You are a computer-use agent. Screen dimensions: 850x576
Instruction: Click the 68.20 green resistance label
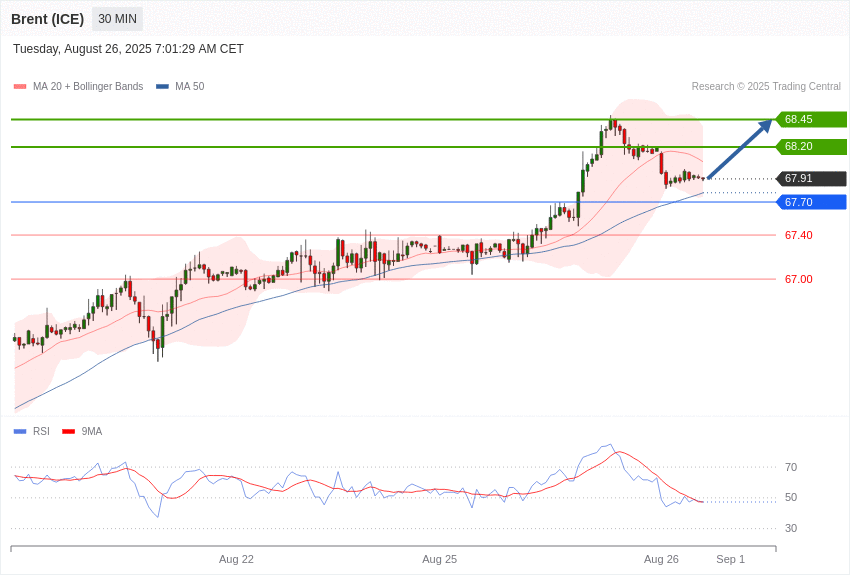click(x=811, y=146)
